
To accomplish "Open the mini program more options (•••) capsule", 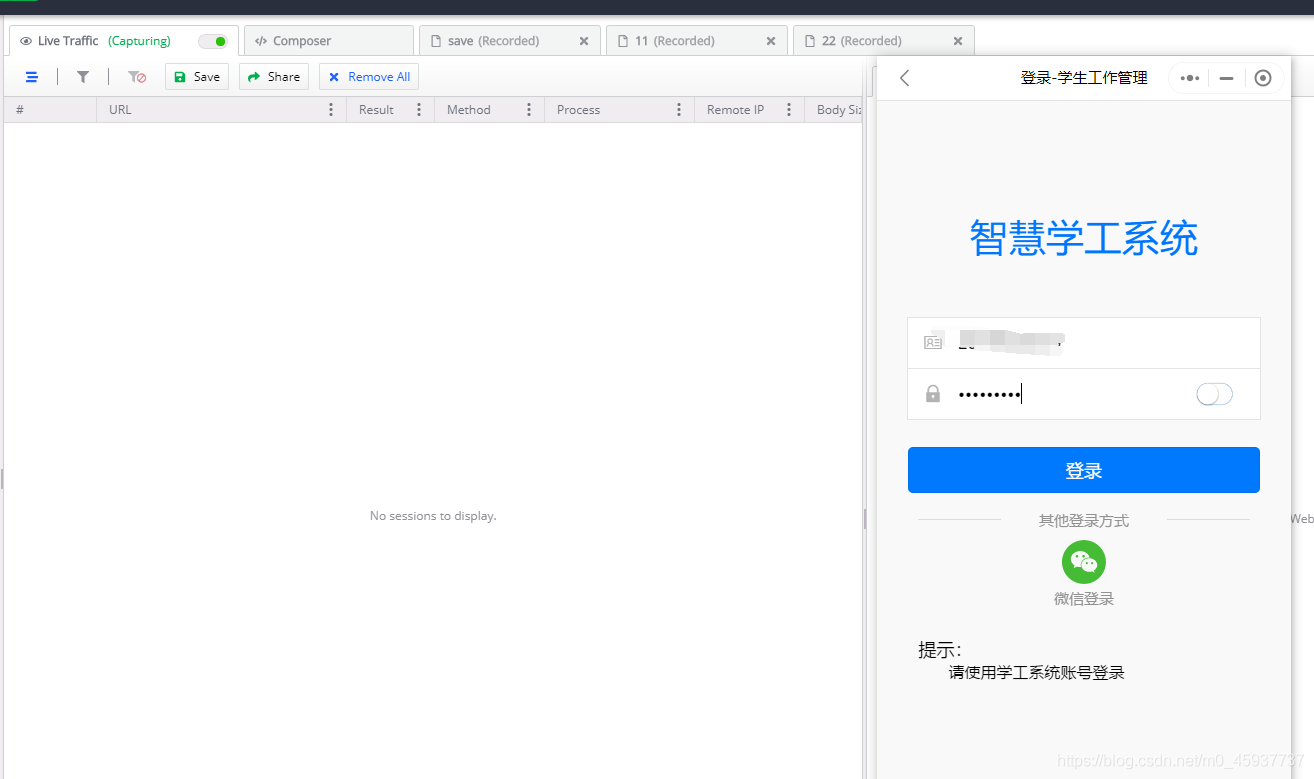I will pos(1188,77).
